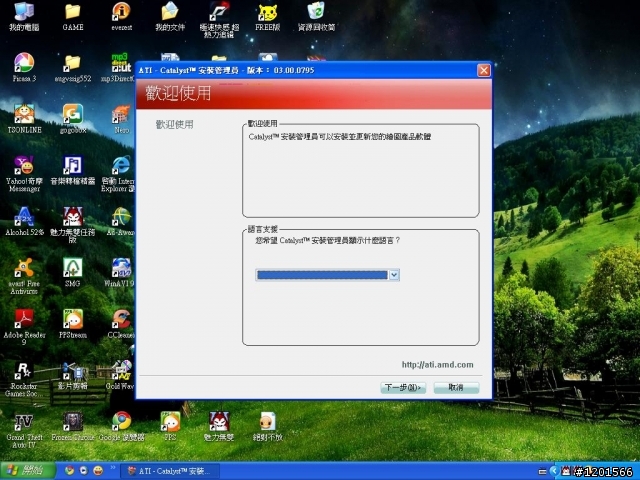
Task: Open the SMG desktop shortcut
Action: pyautogui.click(x=73, y=273)
